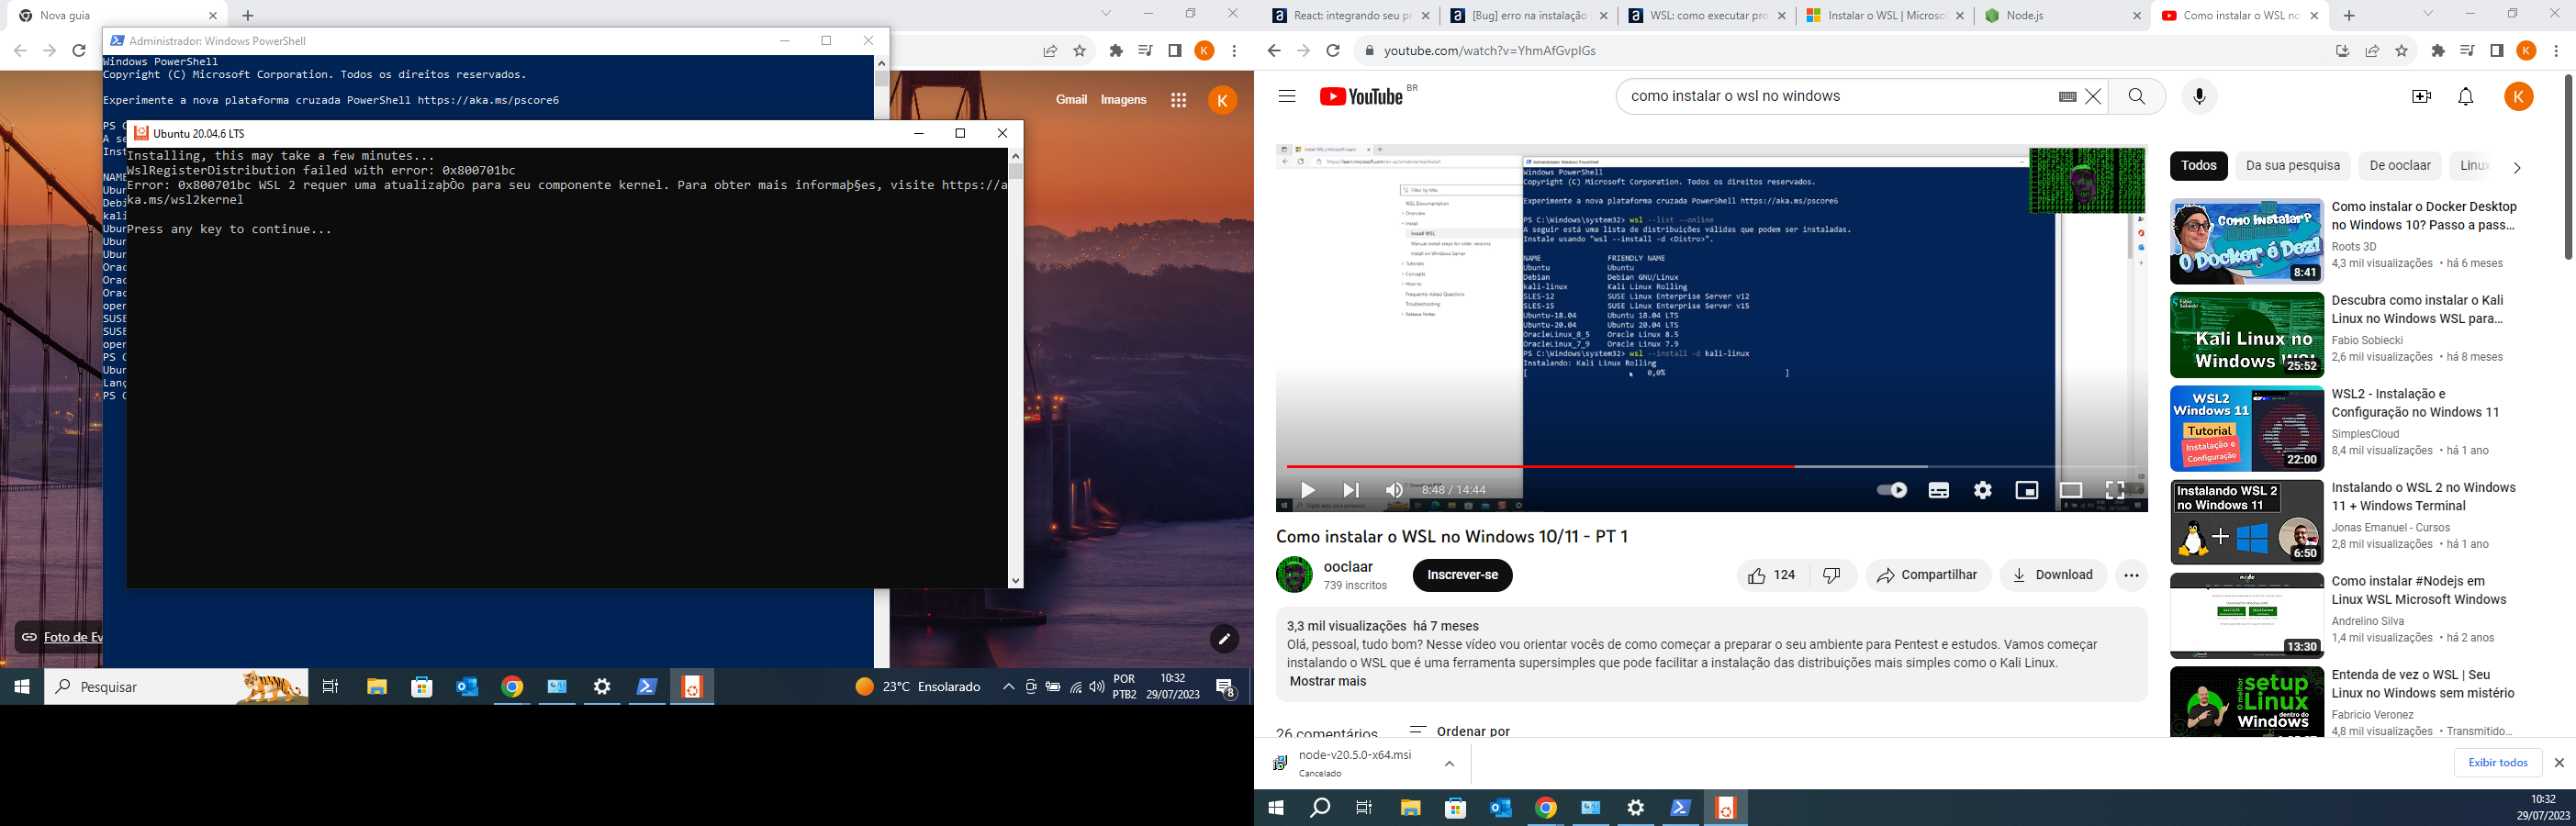This screenshot has width=2576, height=826.
Task: Open Windows Start menu on left taskbar
Action: pyautogui.click(x=21, y=687)
